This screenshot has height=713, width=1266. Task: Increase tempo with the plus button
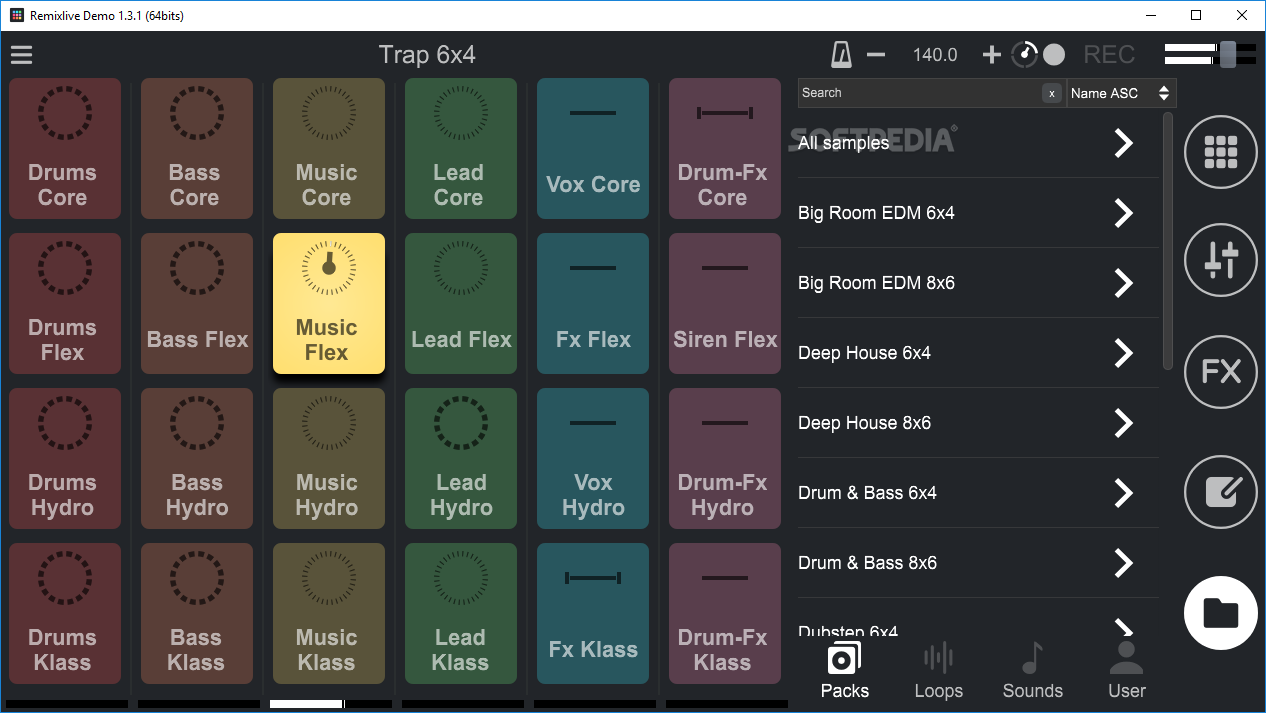[x=992, y=55]
